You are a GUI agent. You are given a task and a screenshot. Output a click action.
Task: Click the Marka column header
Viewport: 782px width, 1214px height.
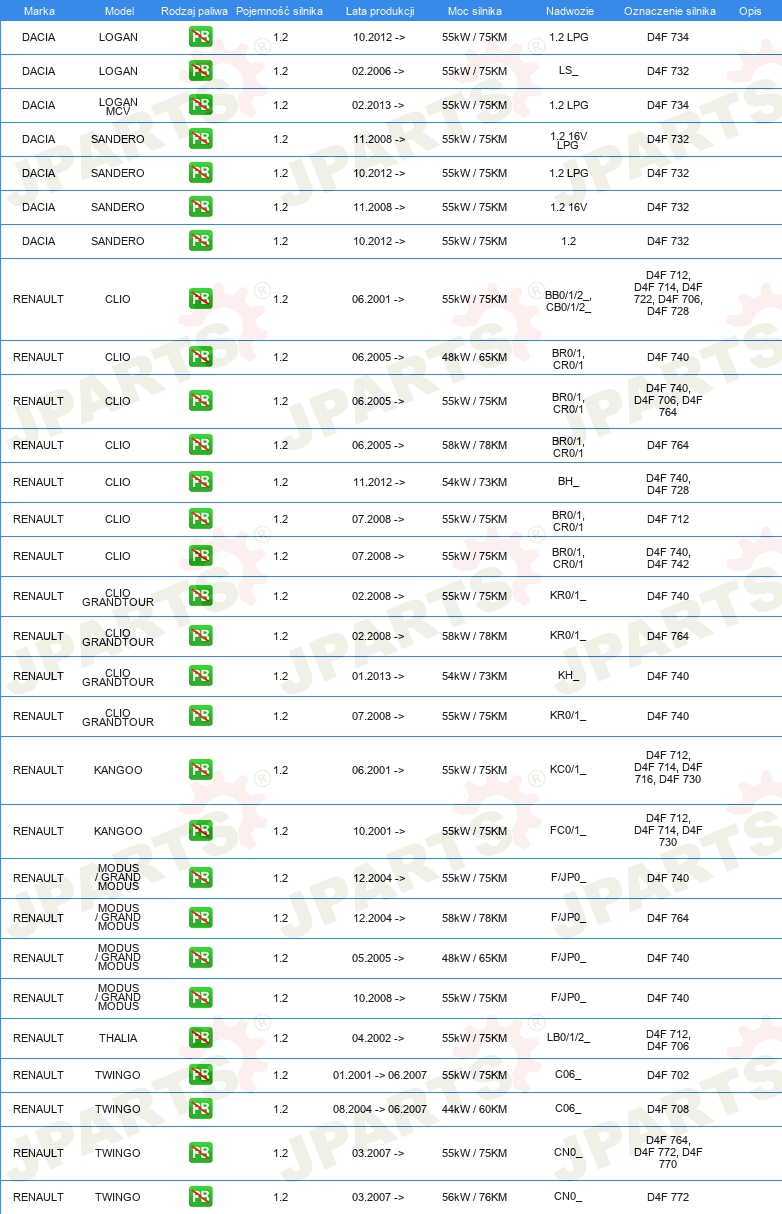coord(38,11)
